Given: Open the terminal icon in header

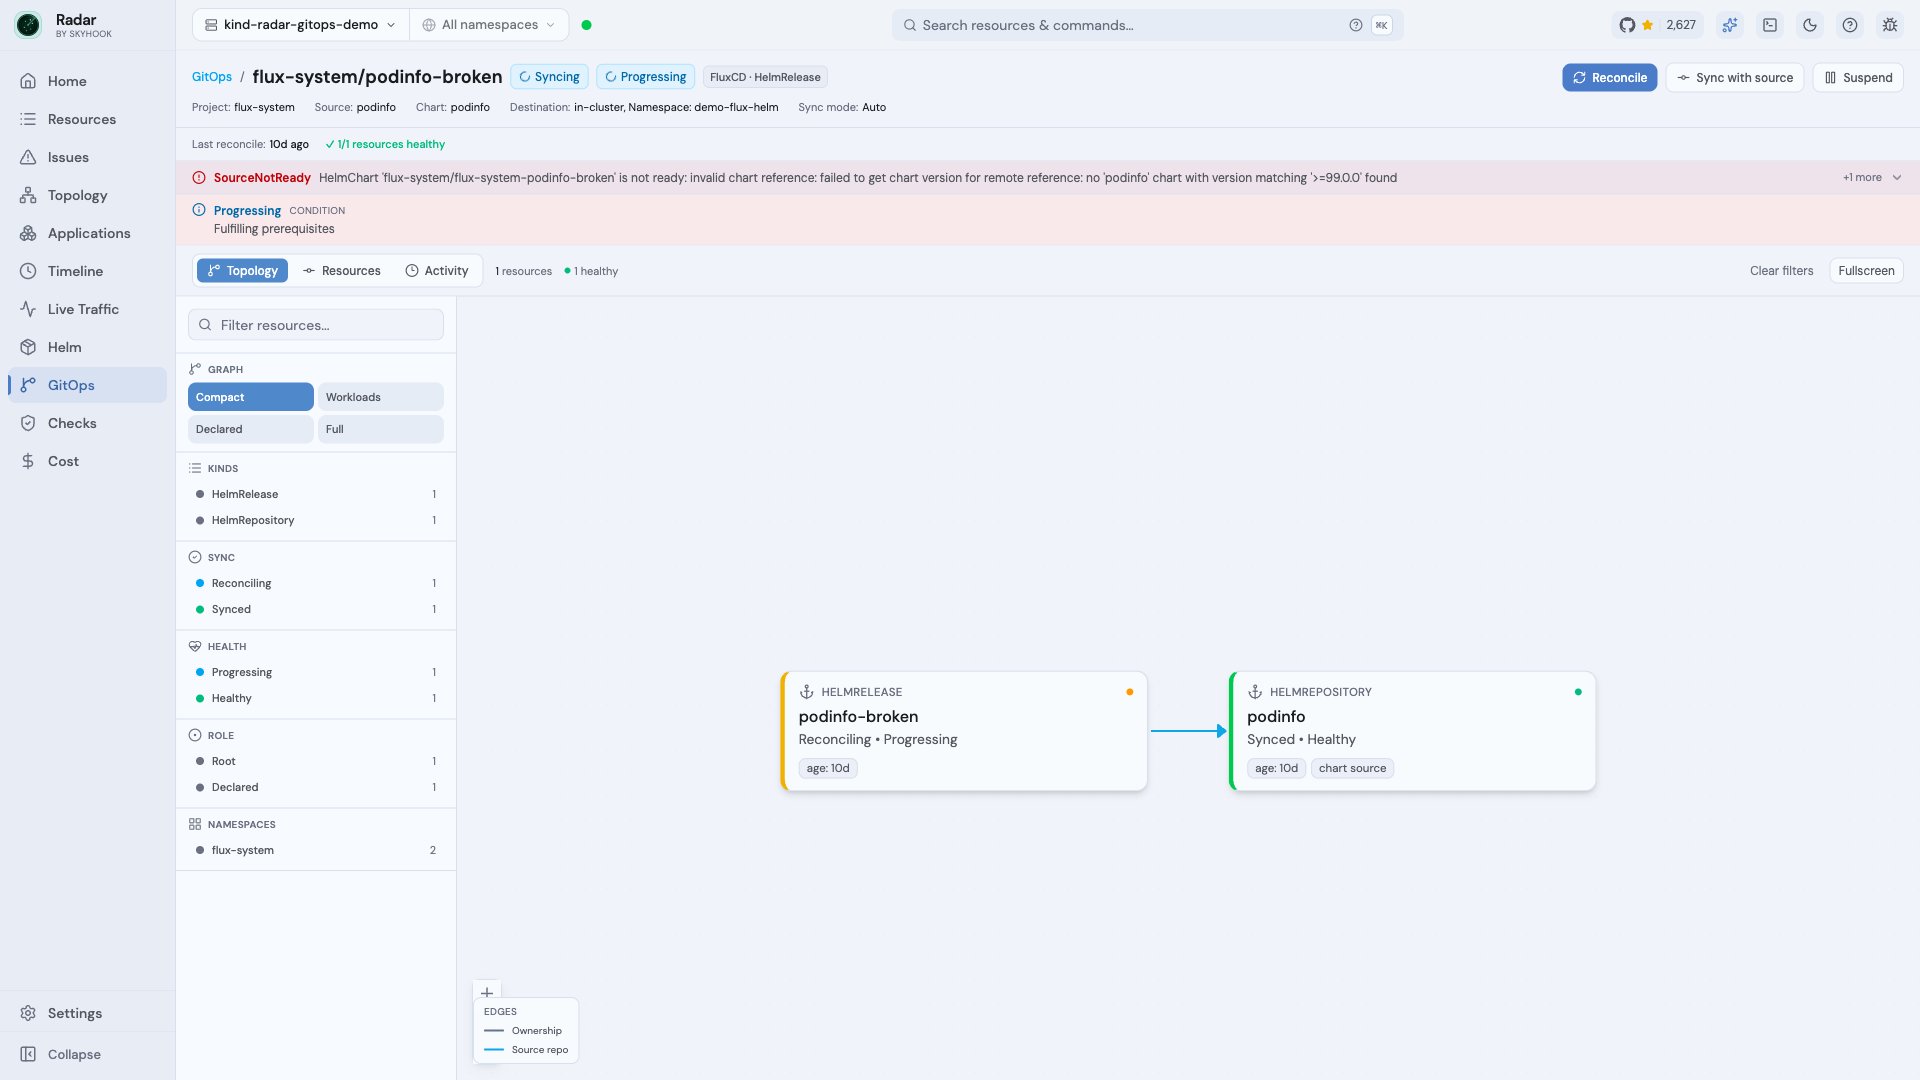Looking at the screenshot, I should [1770, 25].
